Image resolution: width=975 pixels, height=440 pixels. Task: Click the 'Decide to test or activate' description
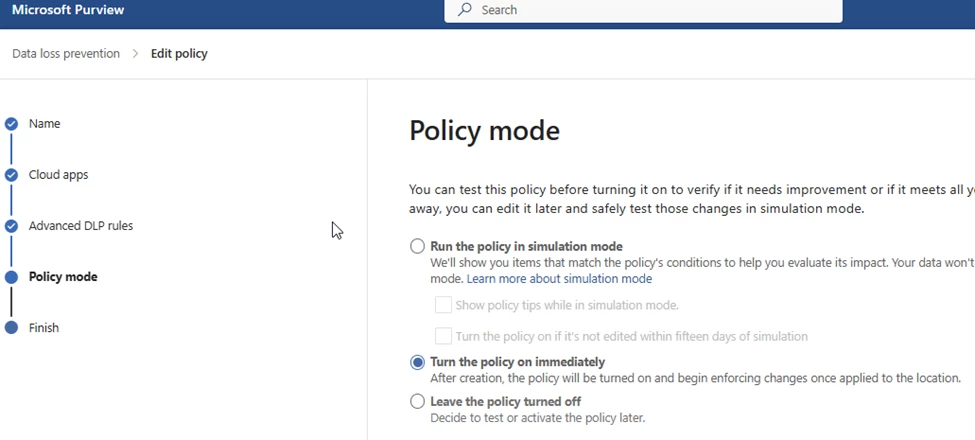pos(538,418)
